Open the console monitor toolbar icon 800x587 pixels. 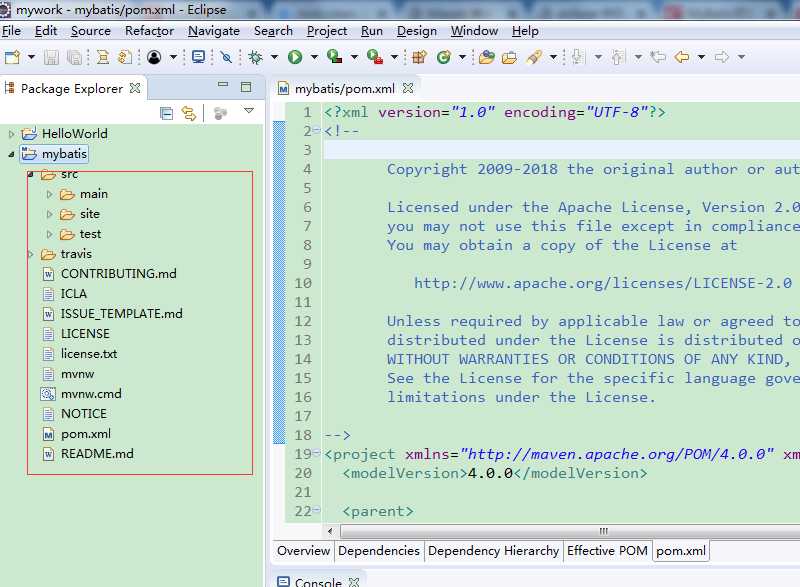click(198, 57)
